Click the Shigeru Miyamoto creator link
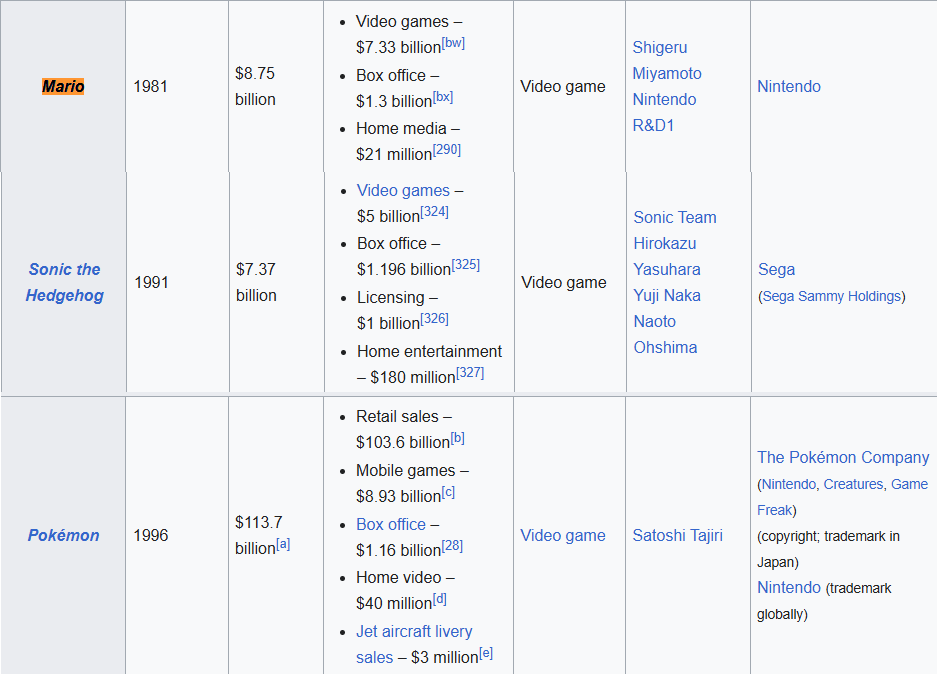Image resolution: width=937 pixels, height=674 pixels. [x=667, y=60]
